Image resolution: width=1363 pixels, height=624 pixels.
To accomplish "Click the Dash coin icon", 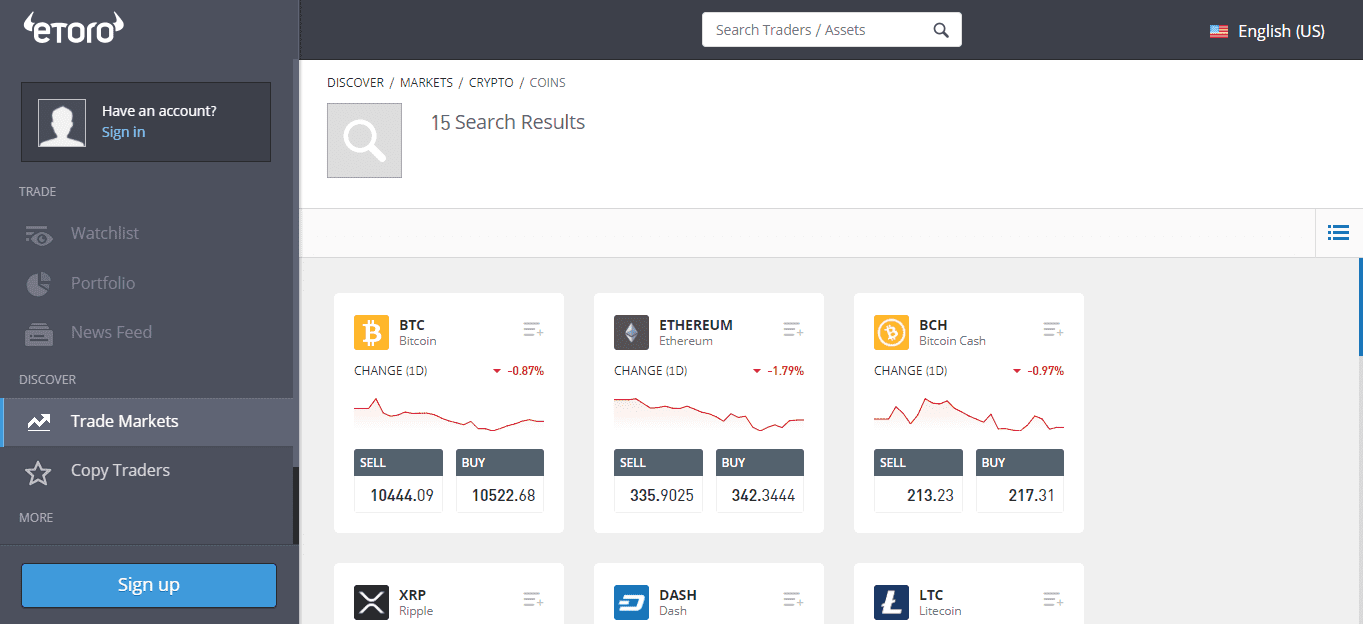I will [x=630, y=602].
